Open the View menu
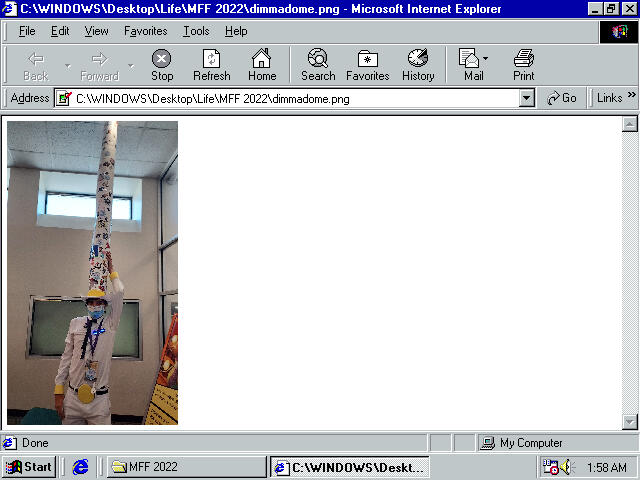The width and height of the screenshot is (640, 480). click(96, 31)
